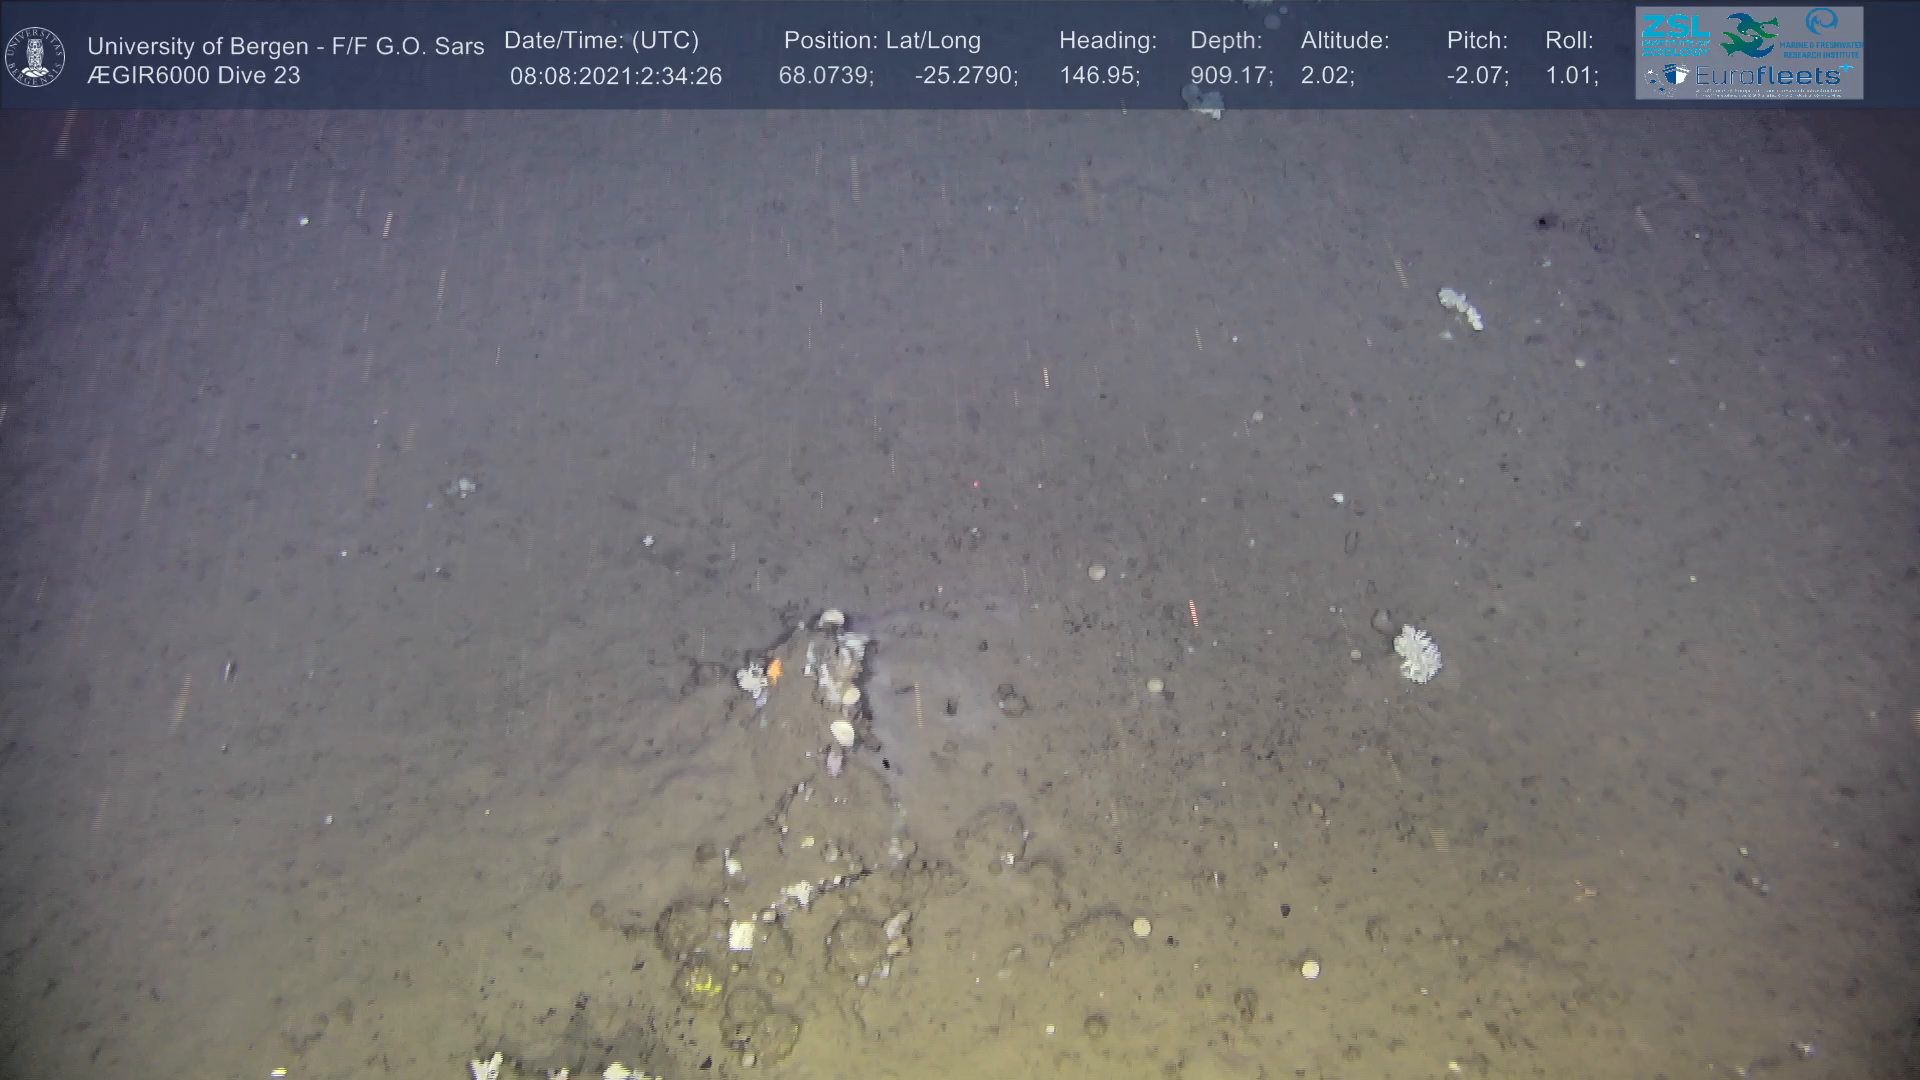This screenshot has width=1920, height=1080.
Task: Click the white branching coral on the right
Action: [1417, 654]
